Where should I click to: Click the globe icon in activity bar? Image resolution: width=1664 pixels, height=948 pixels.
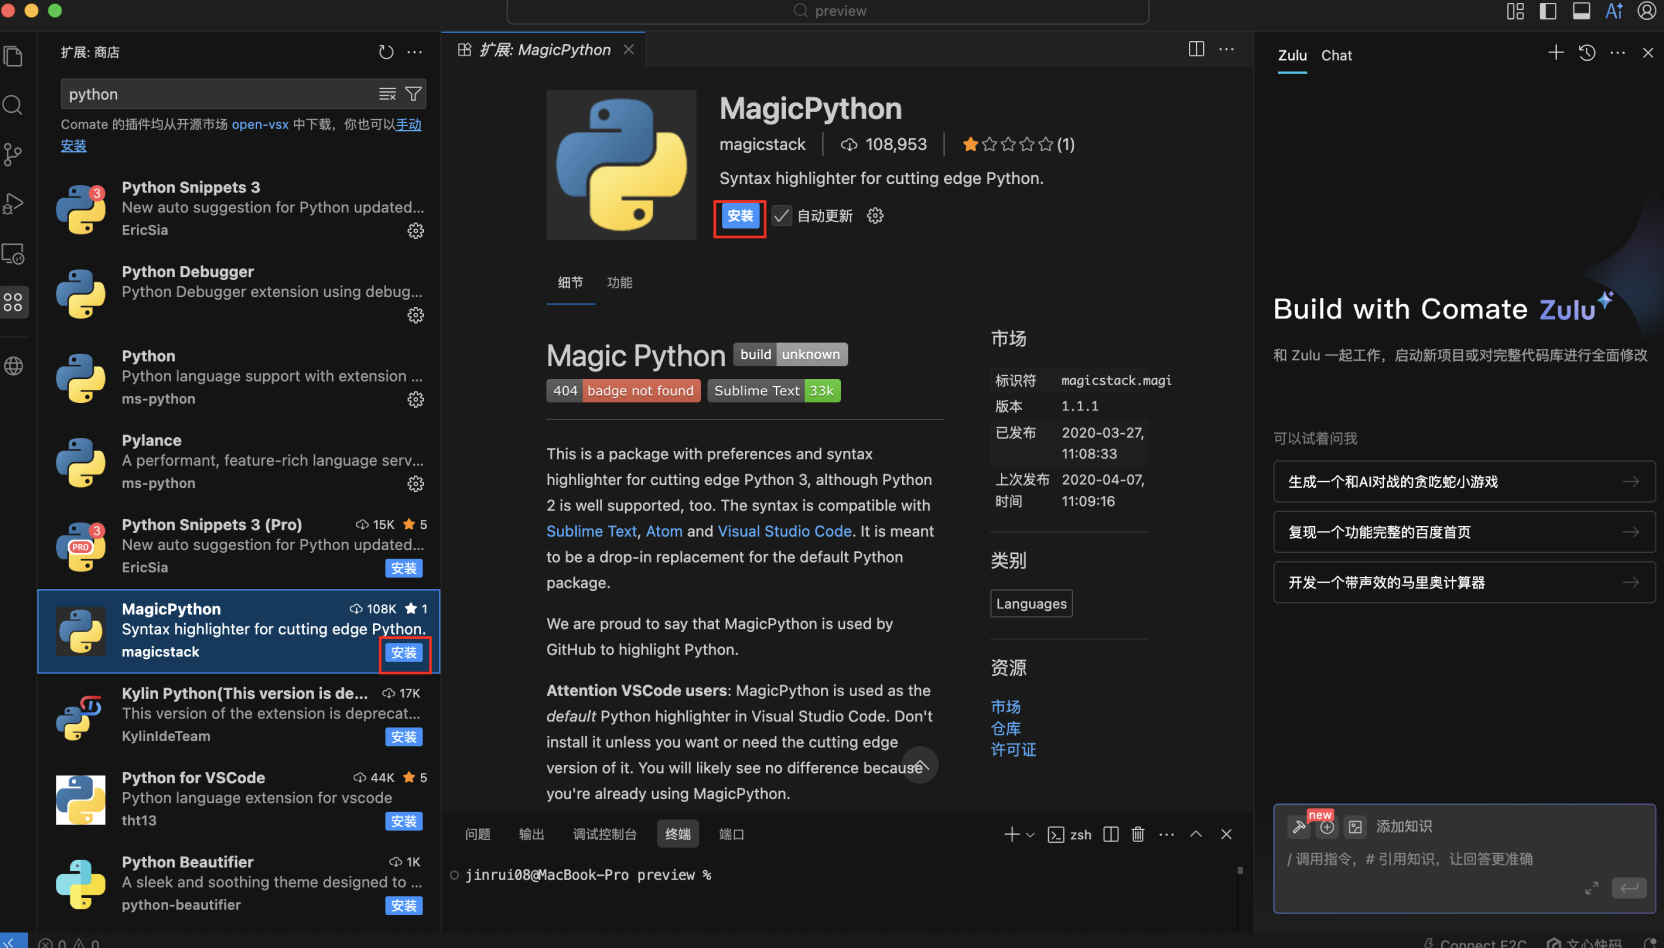13,366
